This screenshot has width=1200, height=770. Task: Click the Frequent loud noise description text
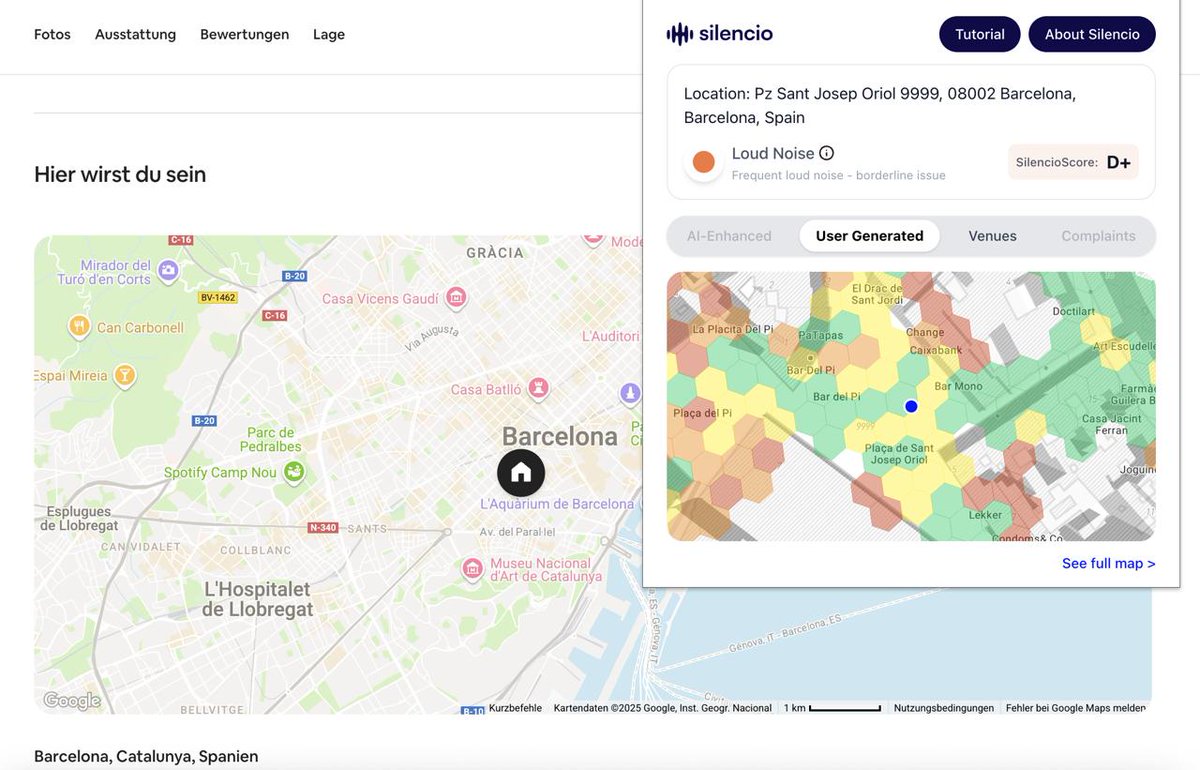tap(838, 175)
